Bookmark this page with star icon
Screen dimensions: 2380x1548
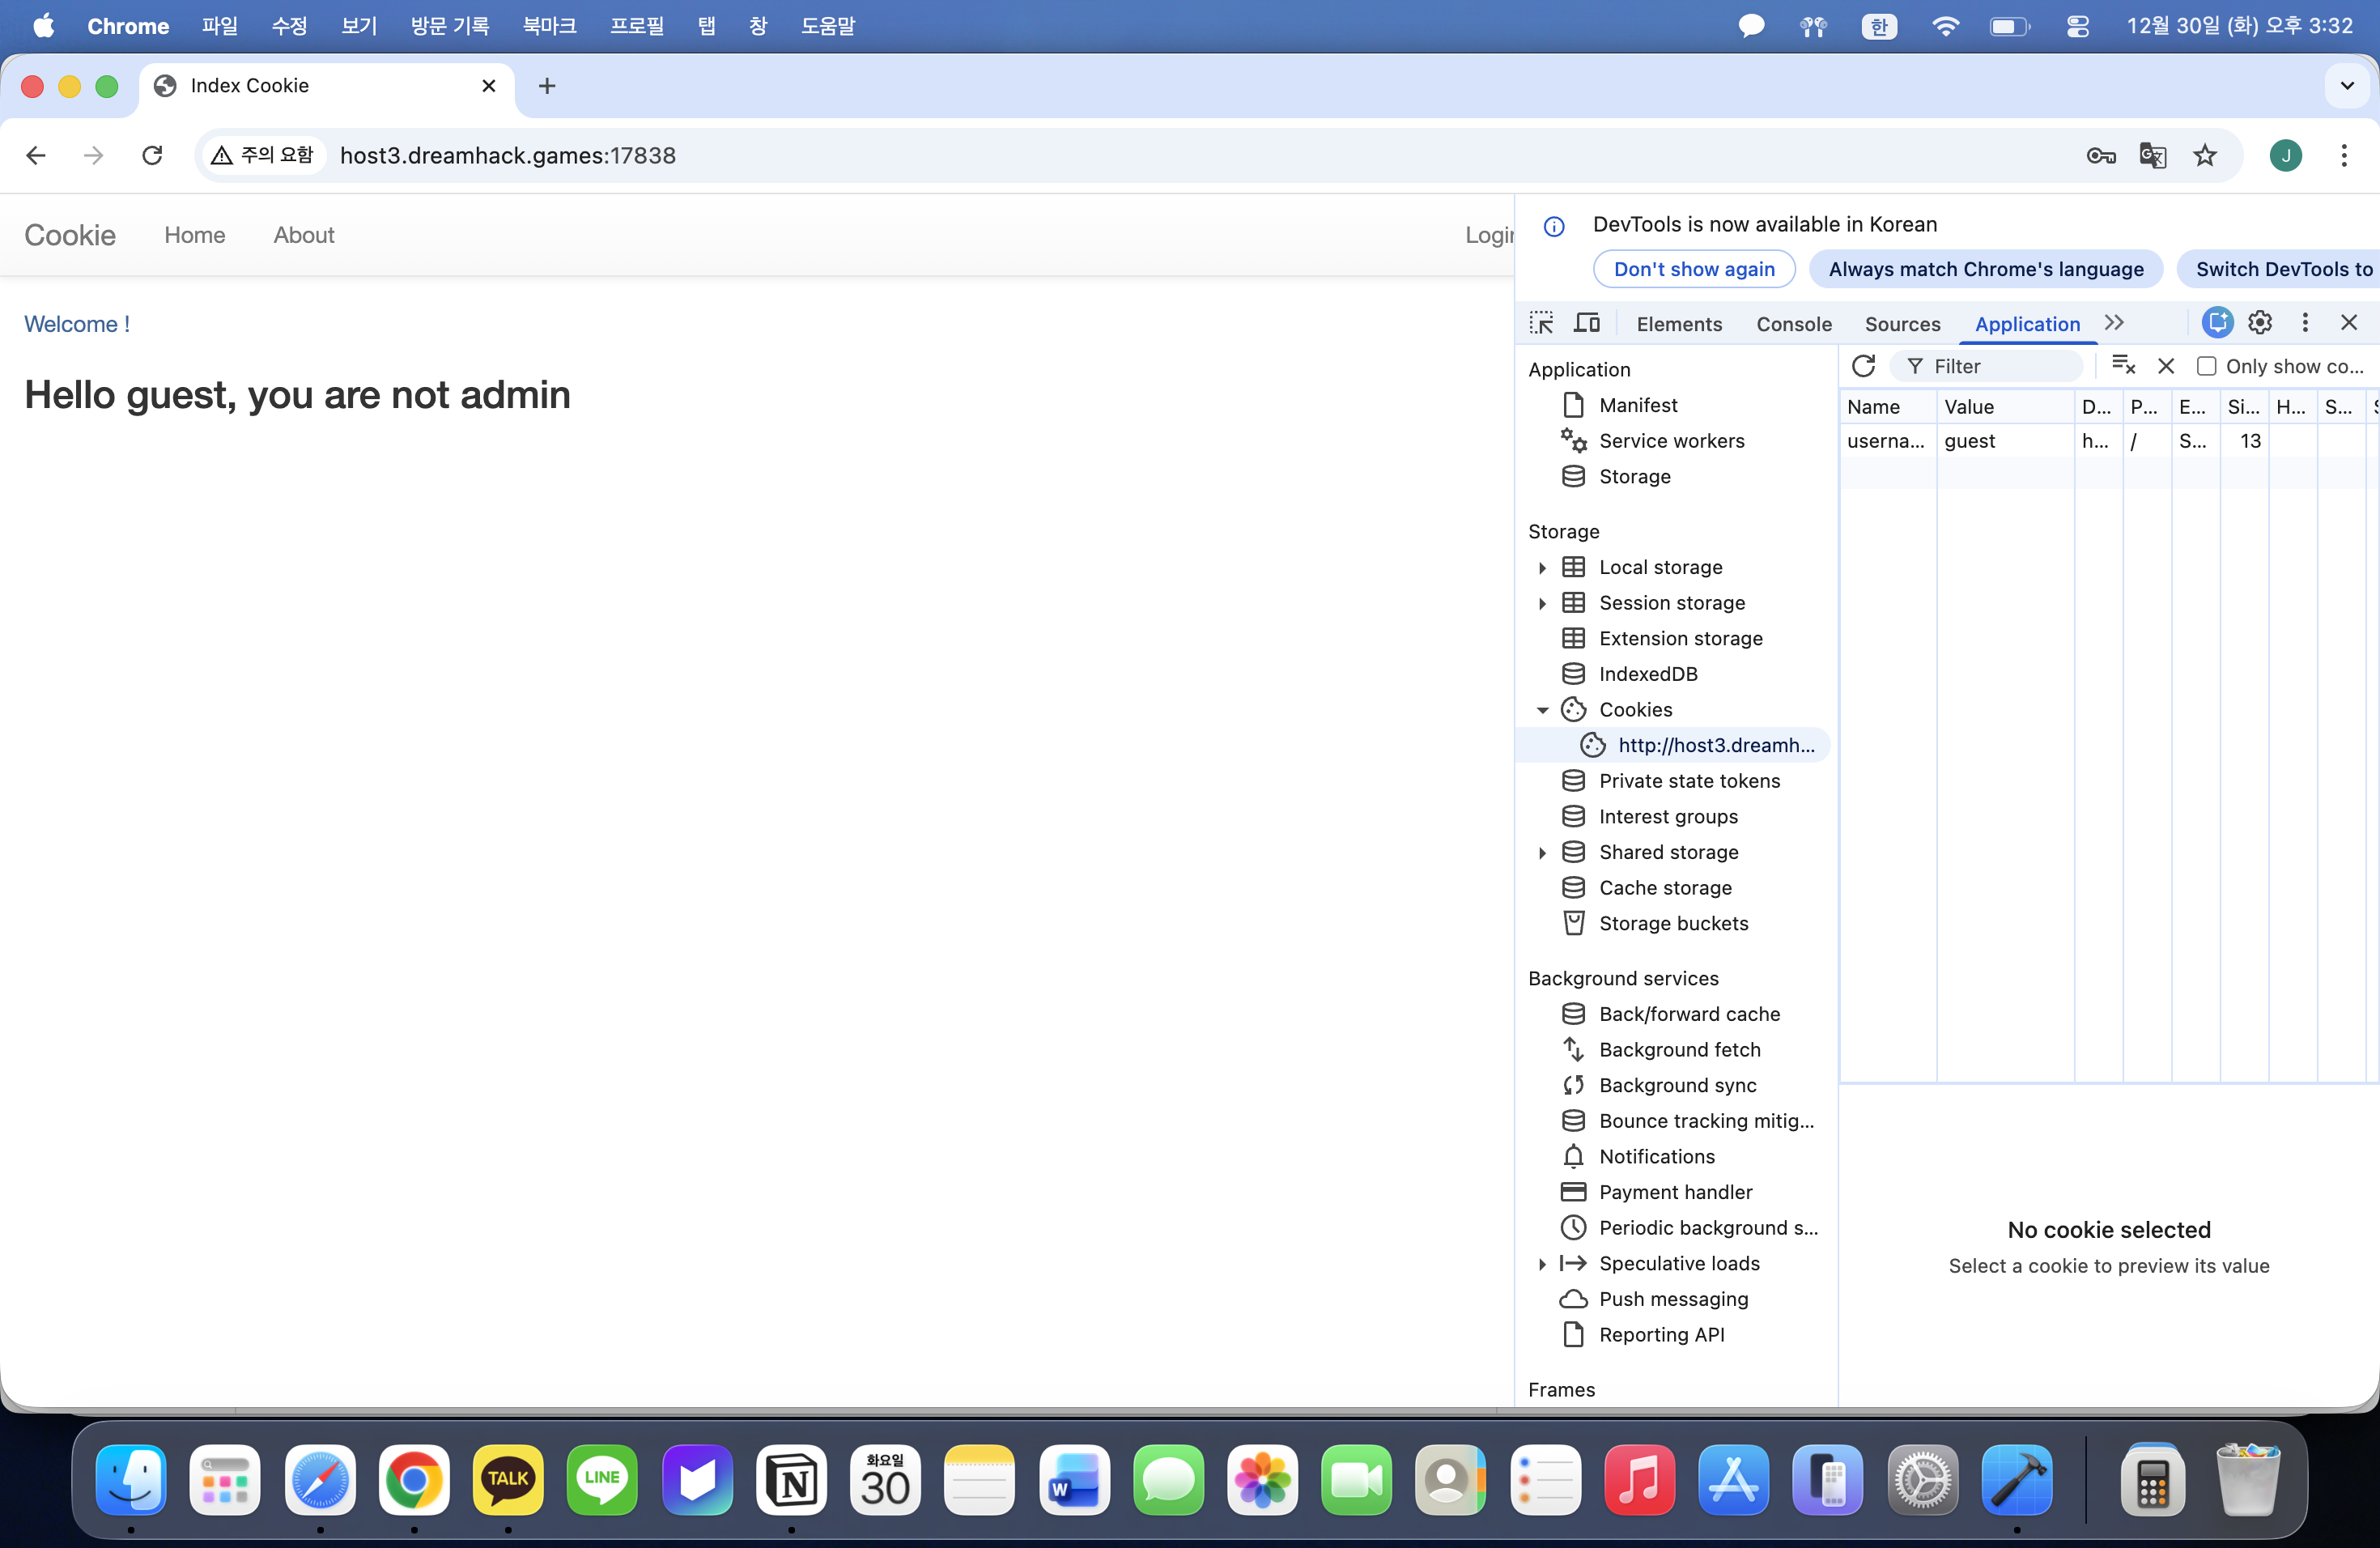pyautogui.click(x=2205, y=156)
